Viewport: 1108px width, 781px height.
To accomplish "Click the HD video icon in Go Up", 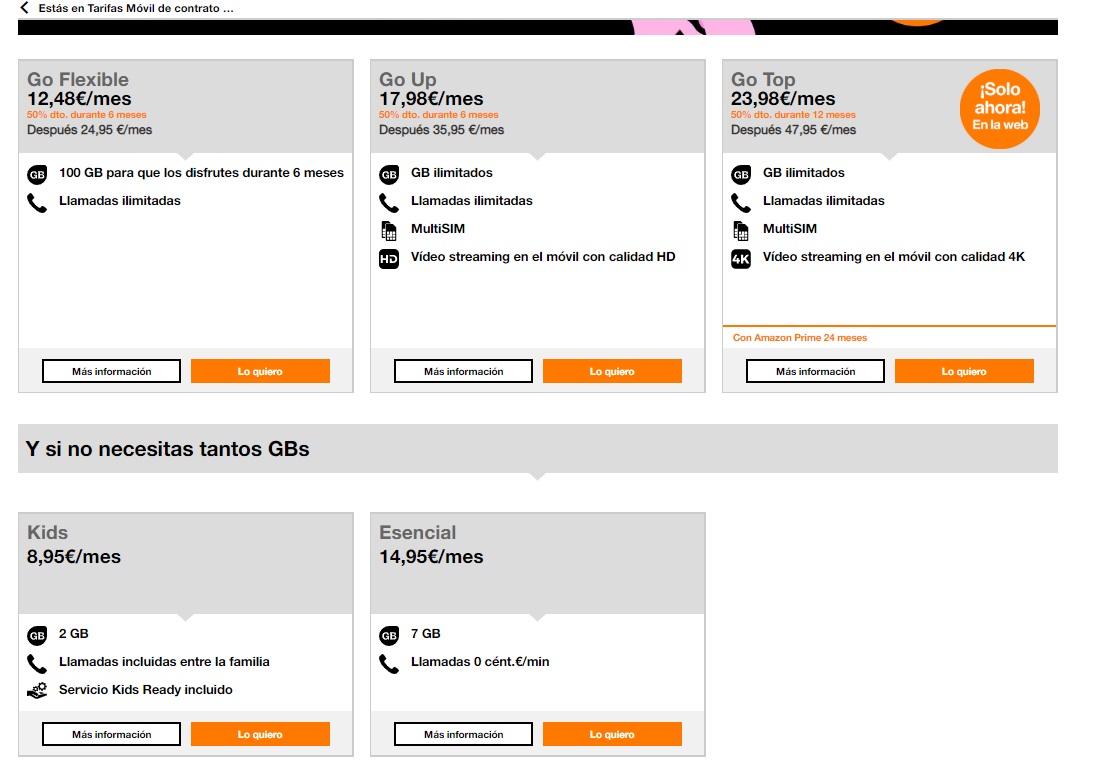I will (x=389, y=259).
